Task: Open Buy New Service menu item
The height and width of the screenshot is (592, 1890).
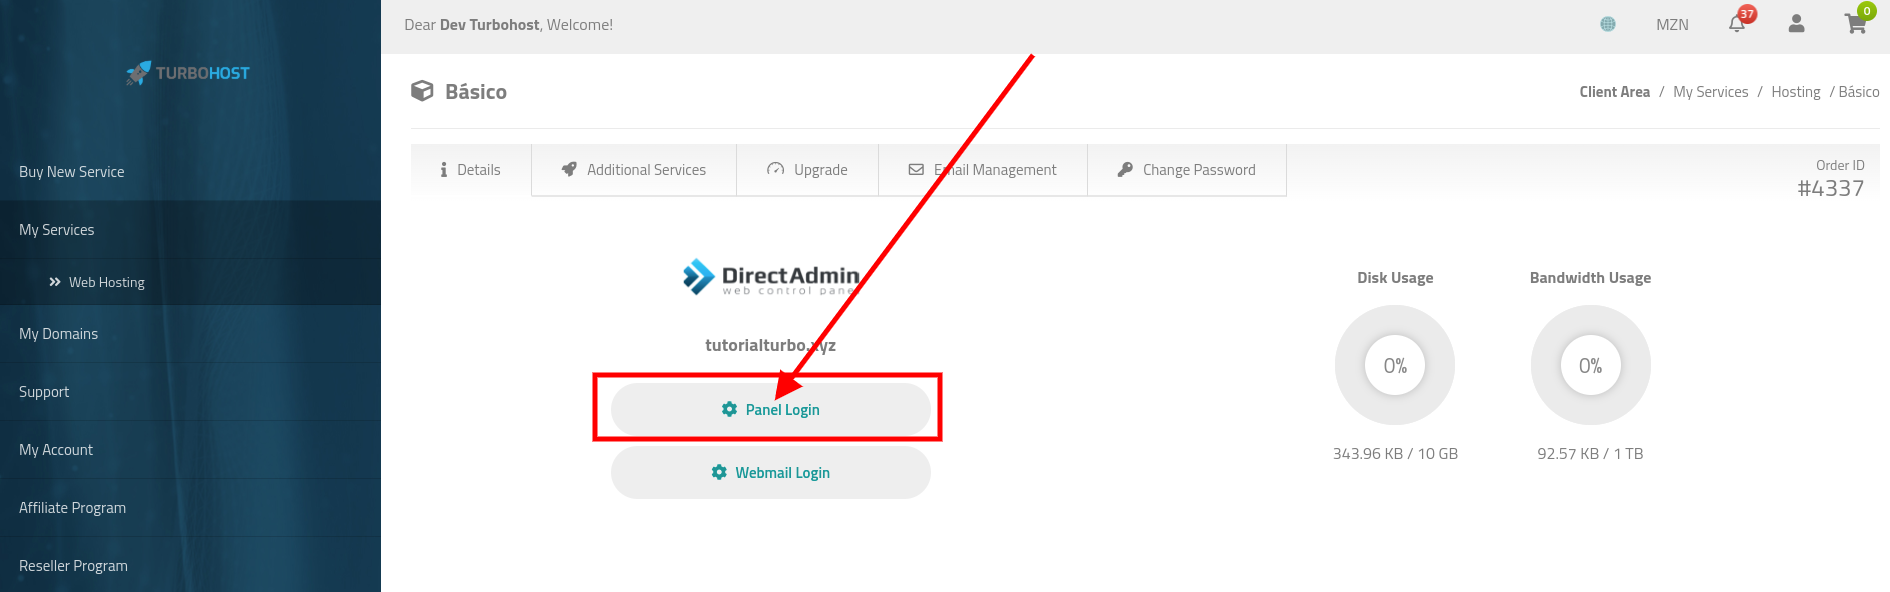Action: [72, 172]
